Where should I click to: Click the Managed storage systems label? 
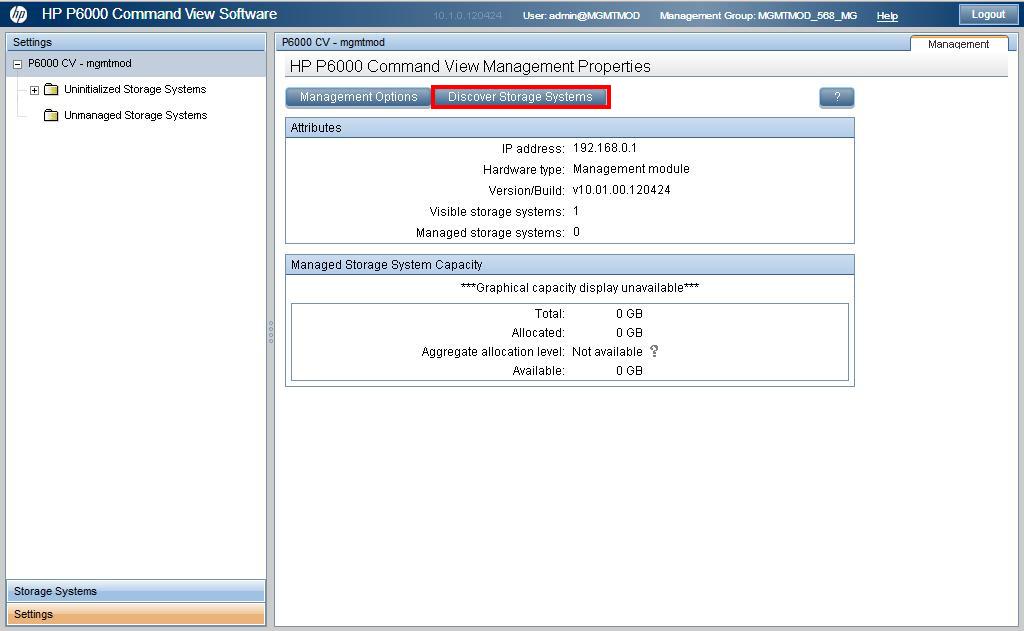click(490, 233)
